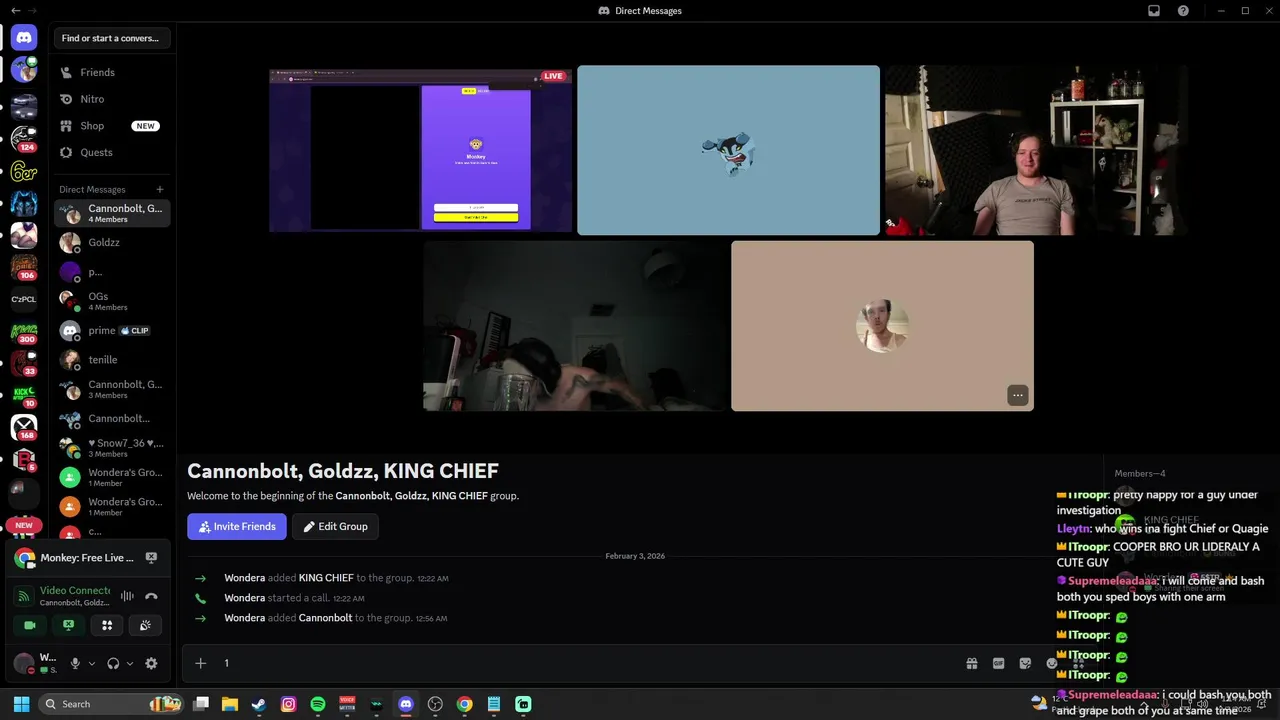Select the blue tile with cartoon avatar
The height and width of the screenshot is (720, 1280).
click(728, 150)
